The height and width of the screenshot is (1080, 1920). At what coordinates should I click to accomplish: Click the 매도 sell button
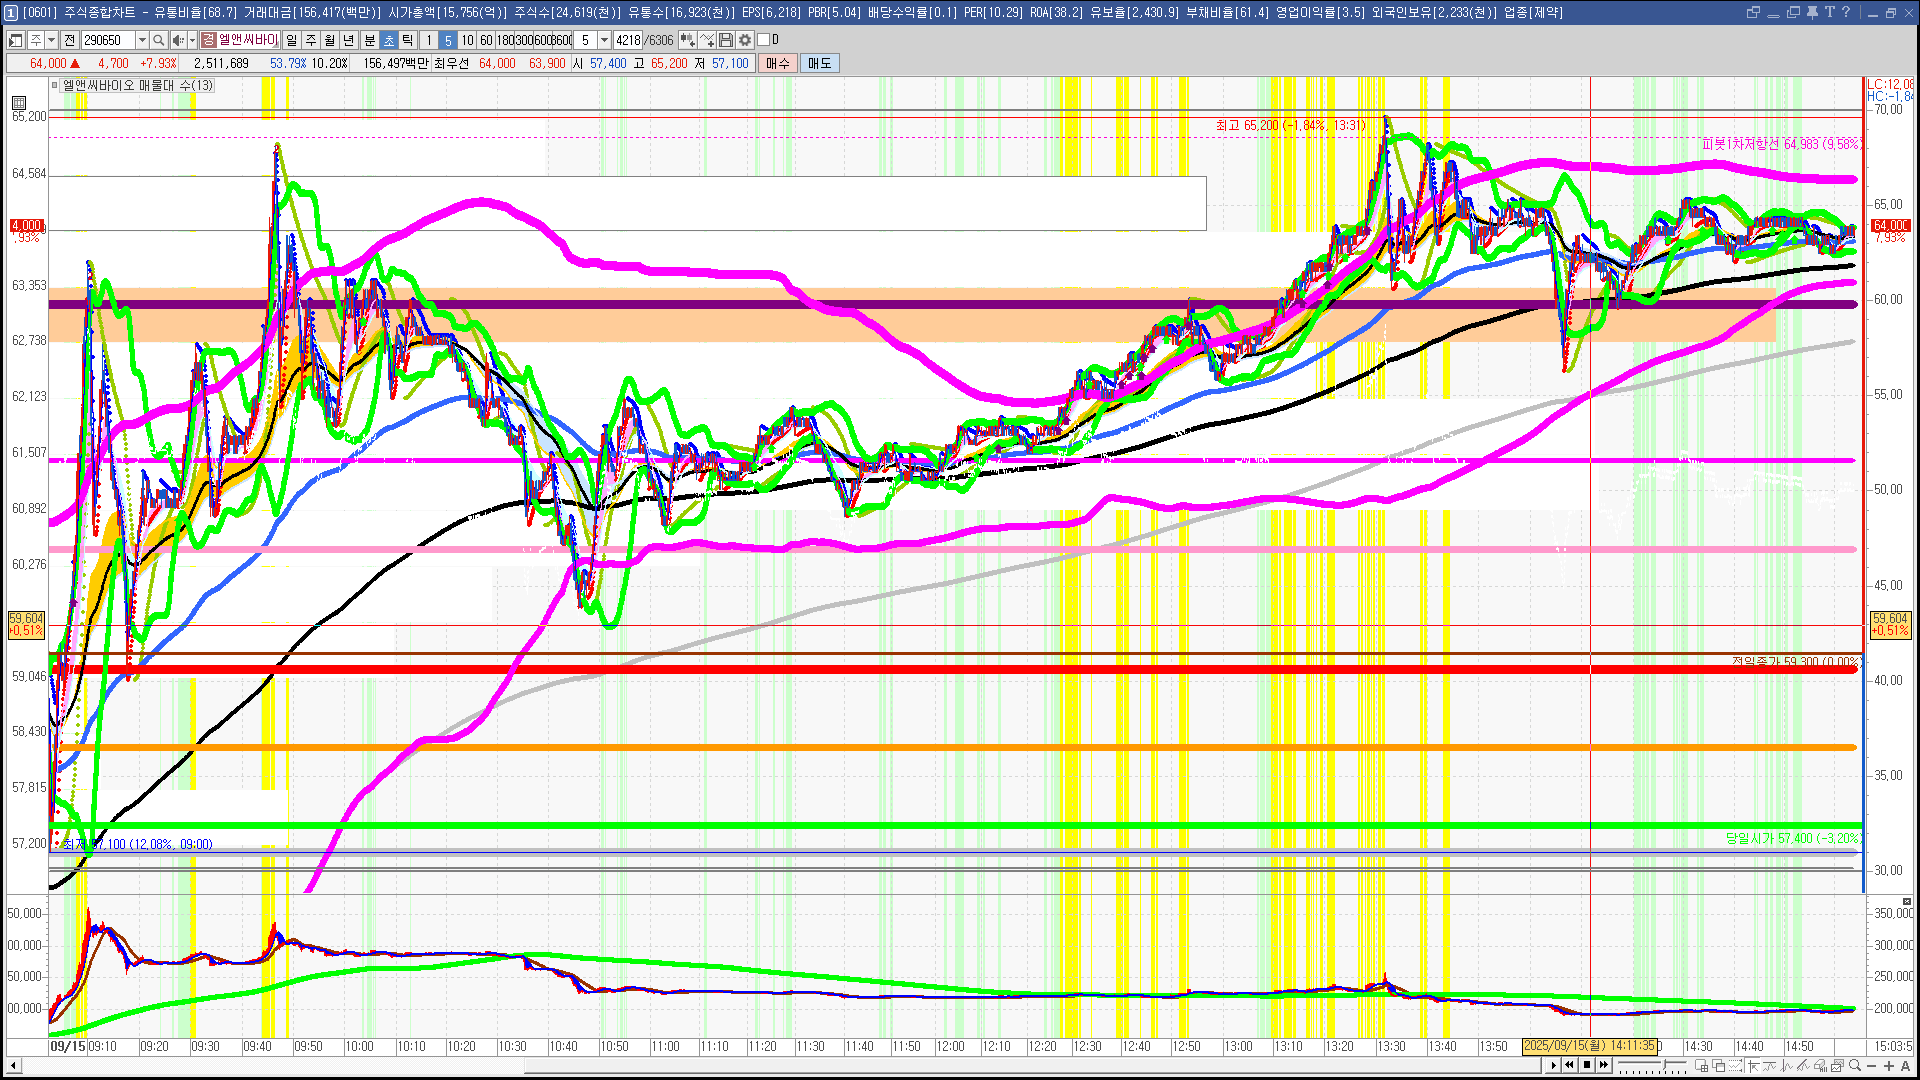[819, 63]
